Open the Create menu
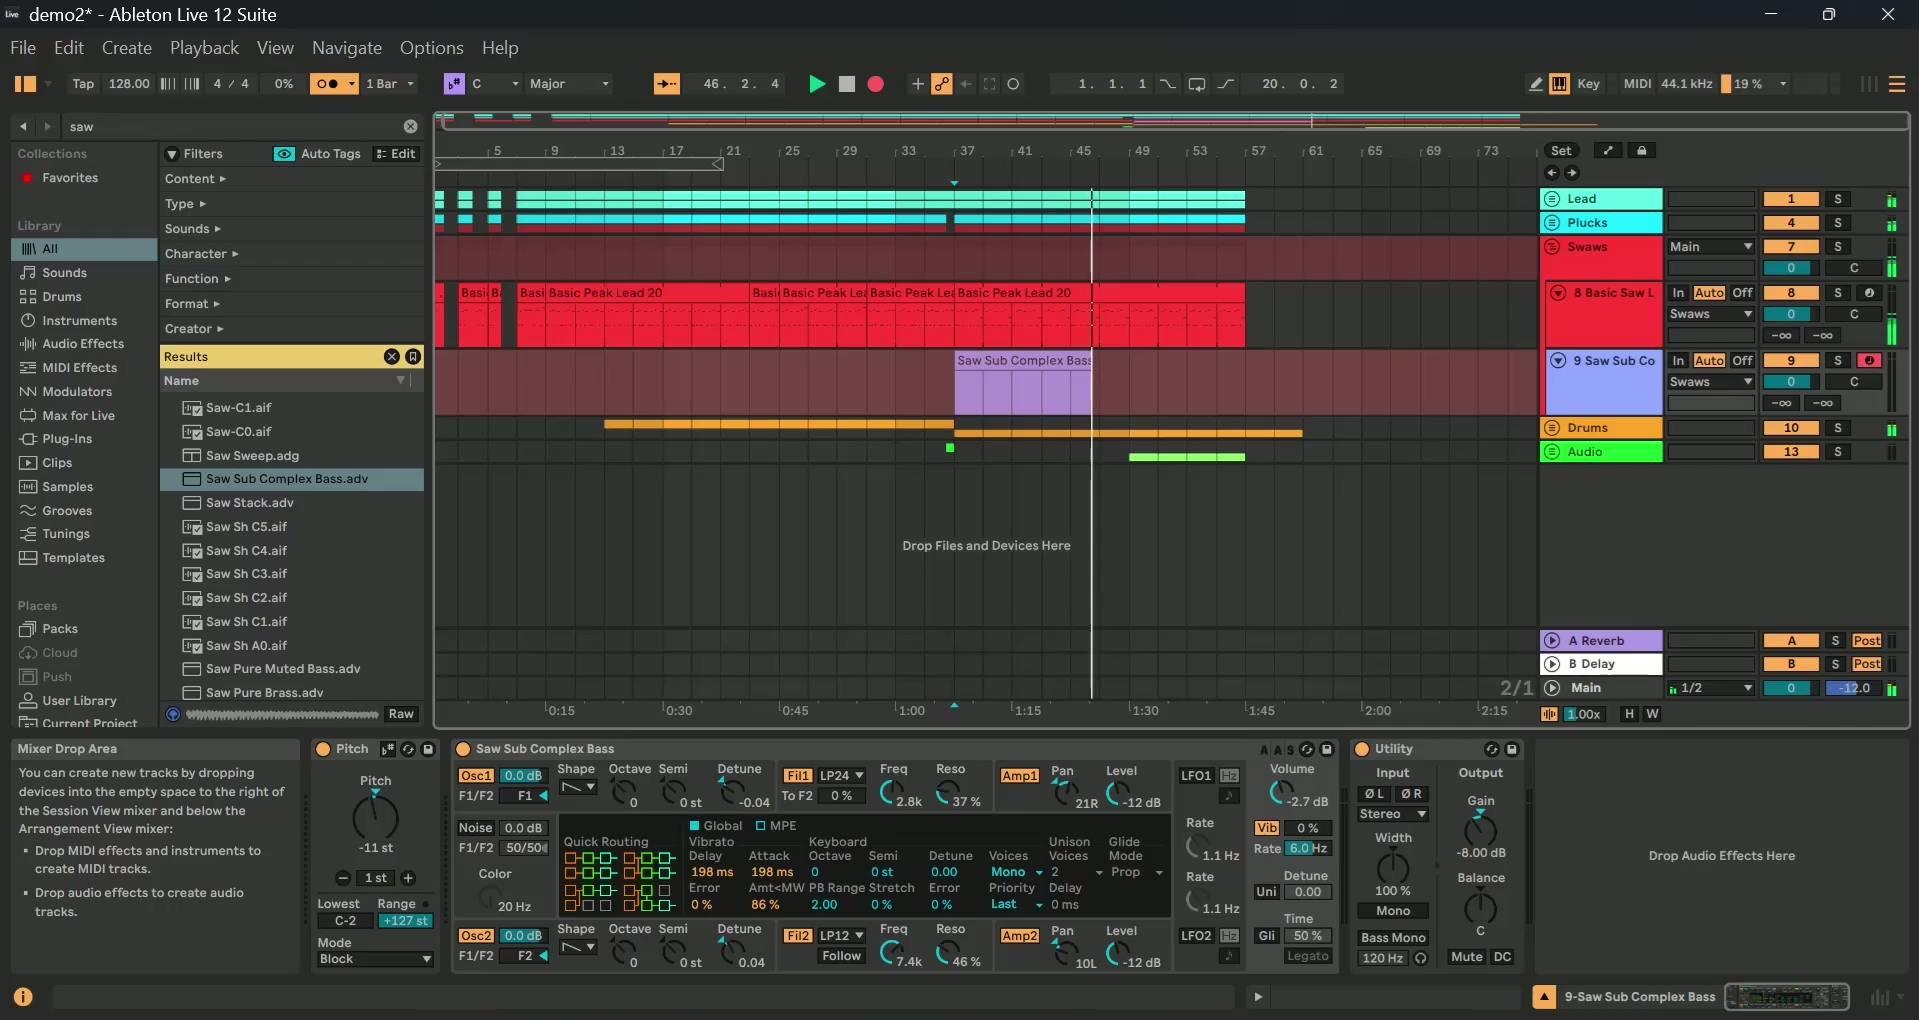 [127, 48]
